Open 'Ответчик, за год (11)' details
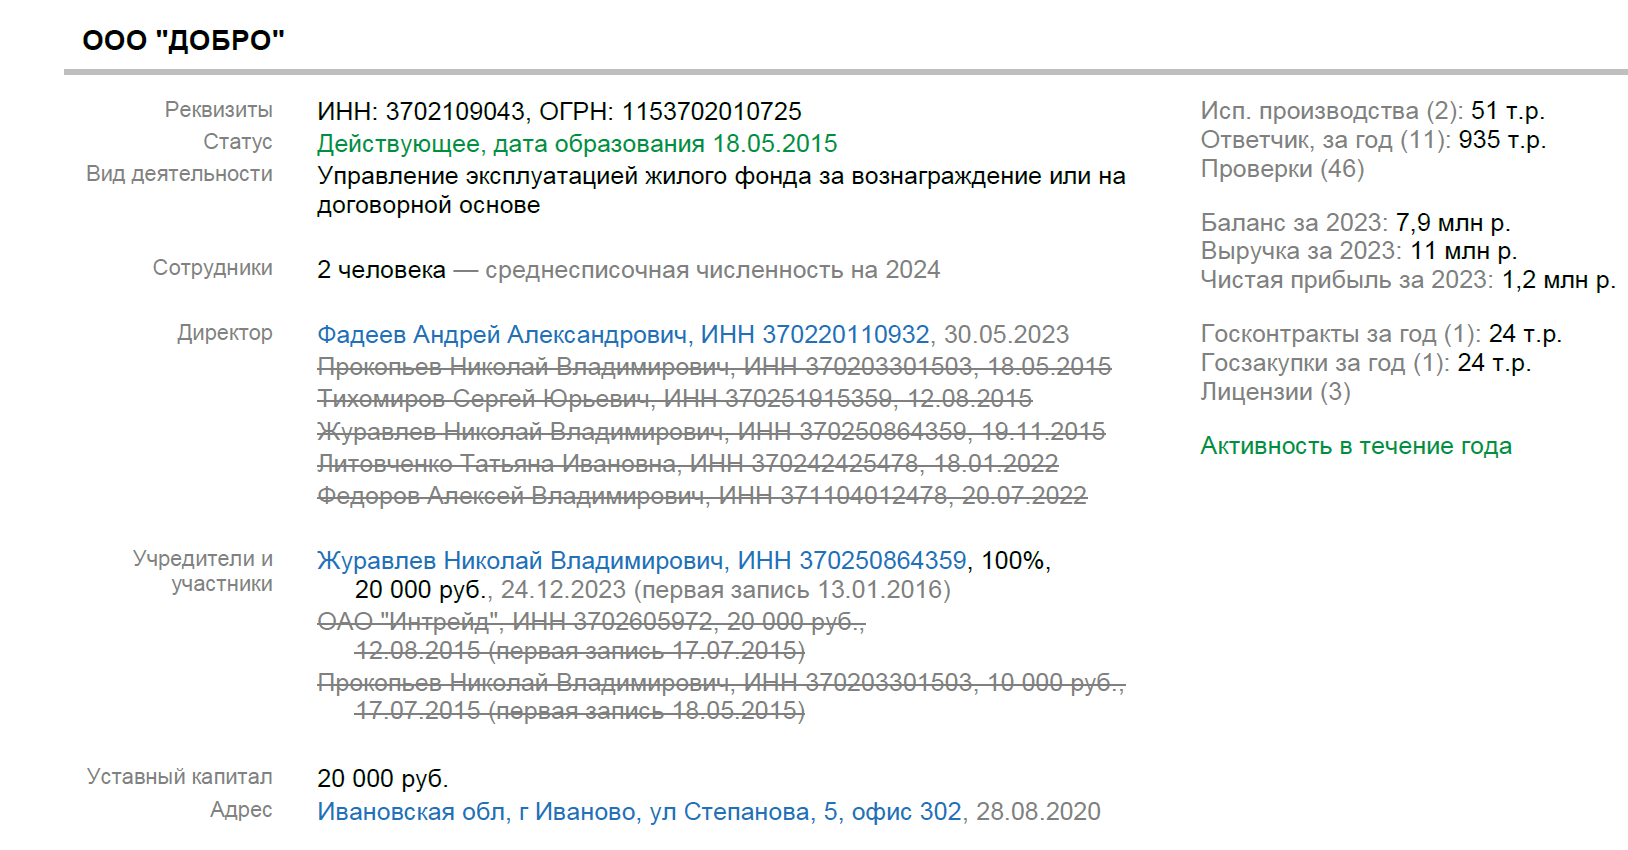The height and width of the screenshot is (850, 1628). click(1325, 140)
